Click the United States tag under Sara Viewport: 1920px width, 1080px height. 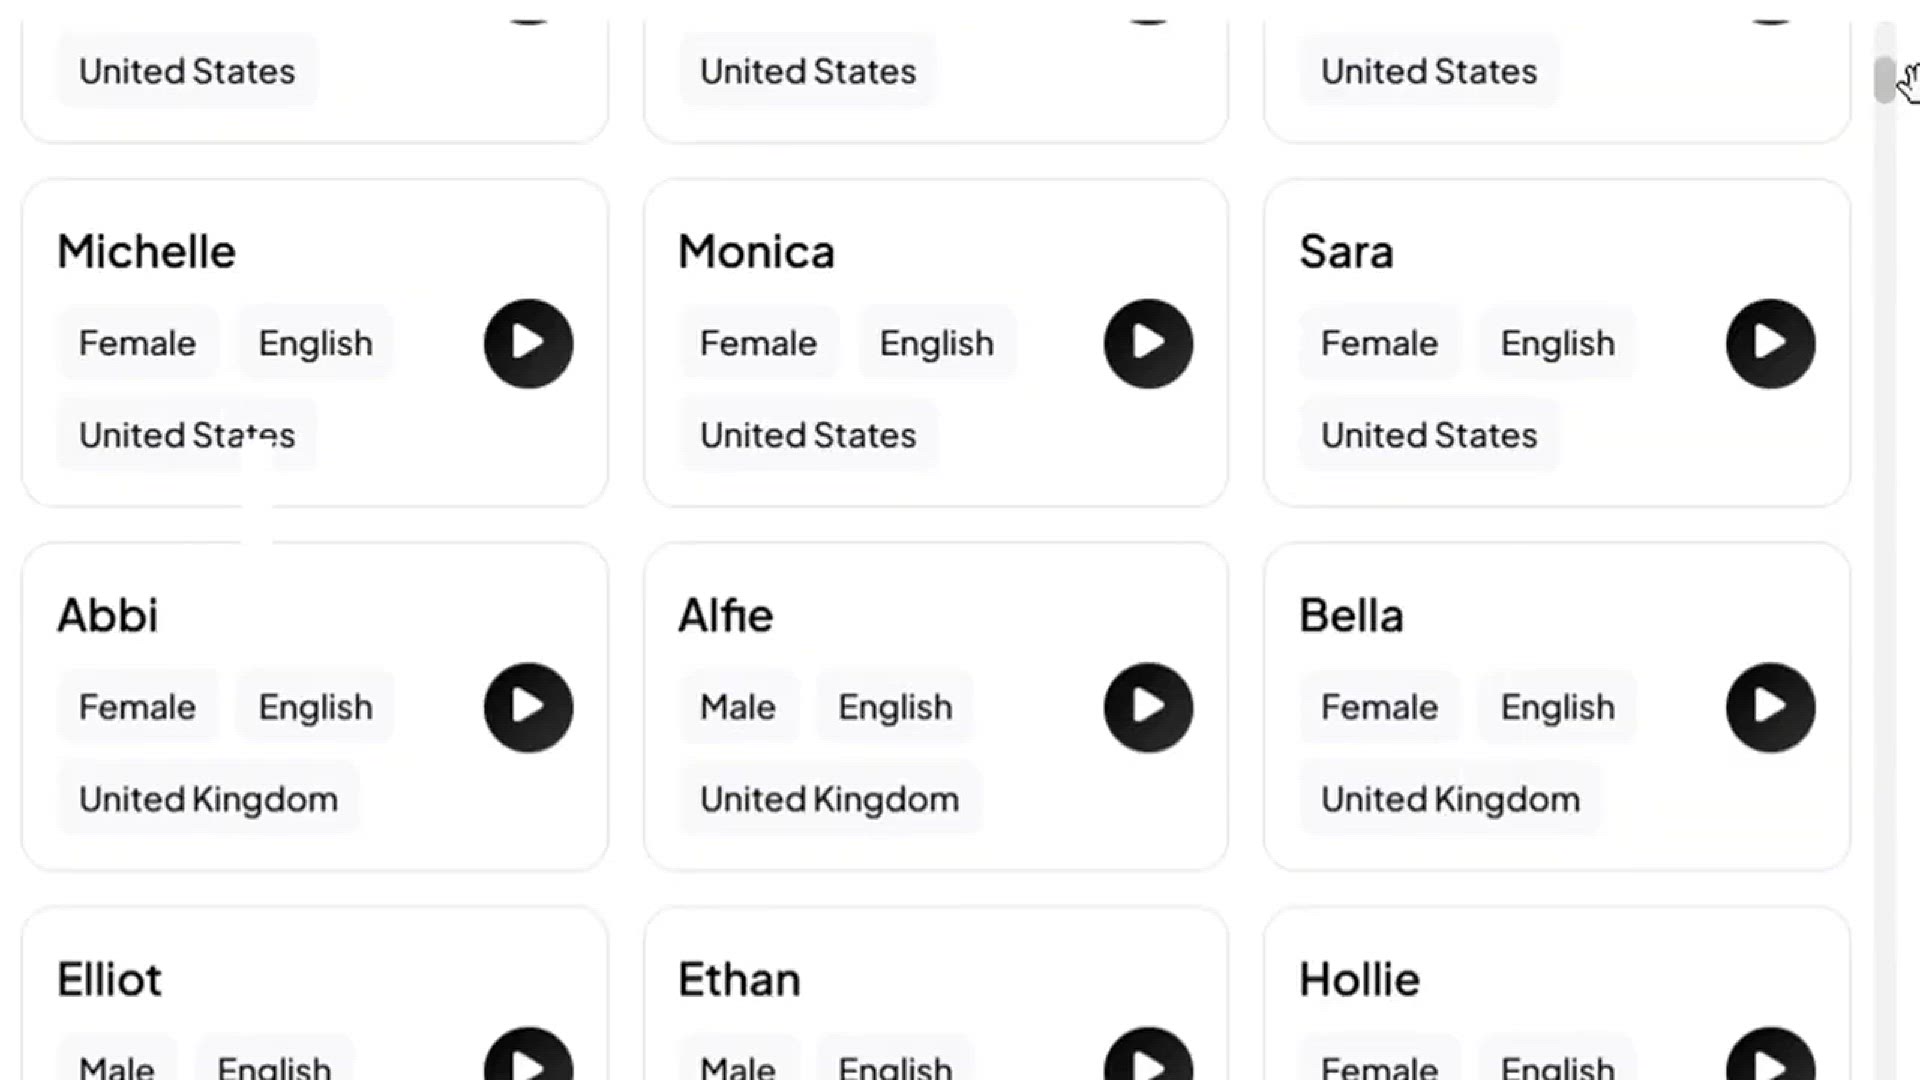(1428, 435)
